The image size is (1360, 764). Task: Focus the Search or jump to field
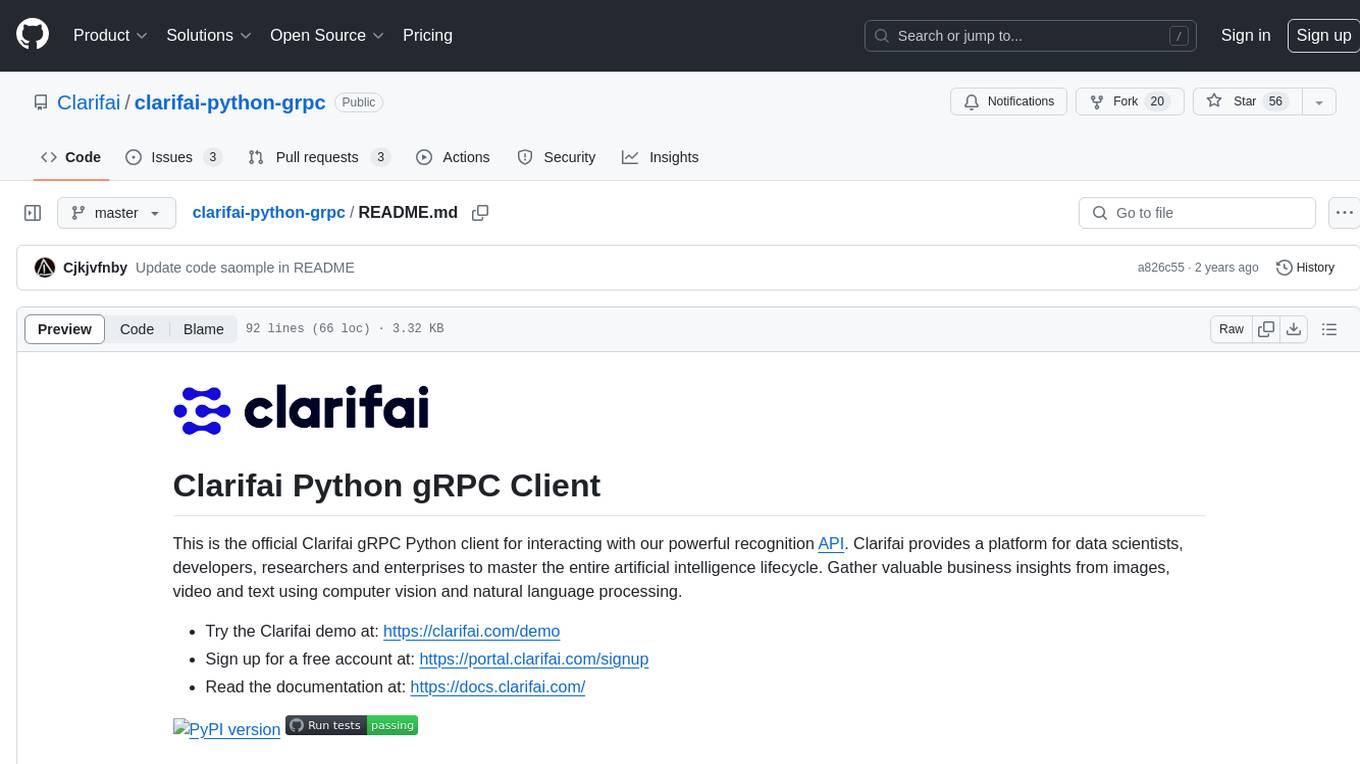click(1031, 35)
